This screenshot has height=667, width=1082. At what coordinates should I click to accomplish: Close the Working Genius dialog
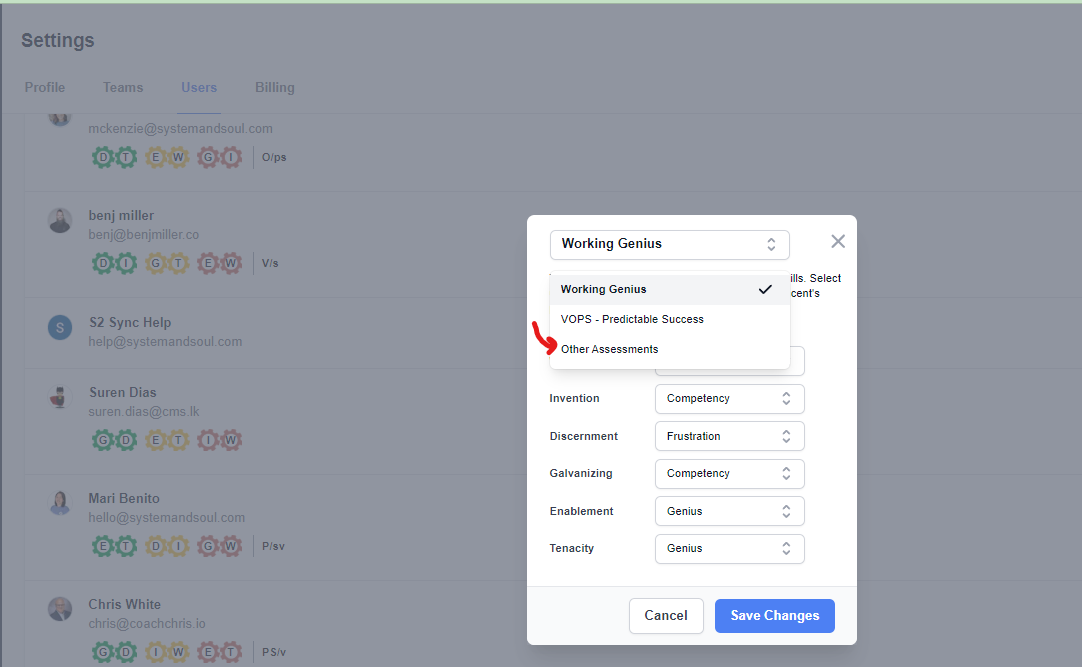[838, 241]
